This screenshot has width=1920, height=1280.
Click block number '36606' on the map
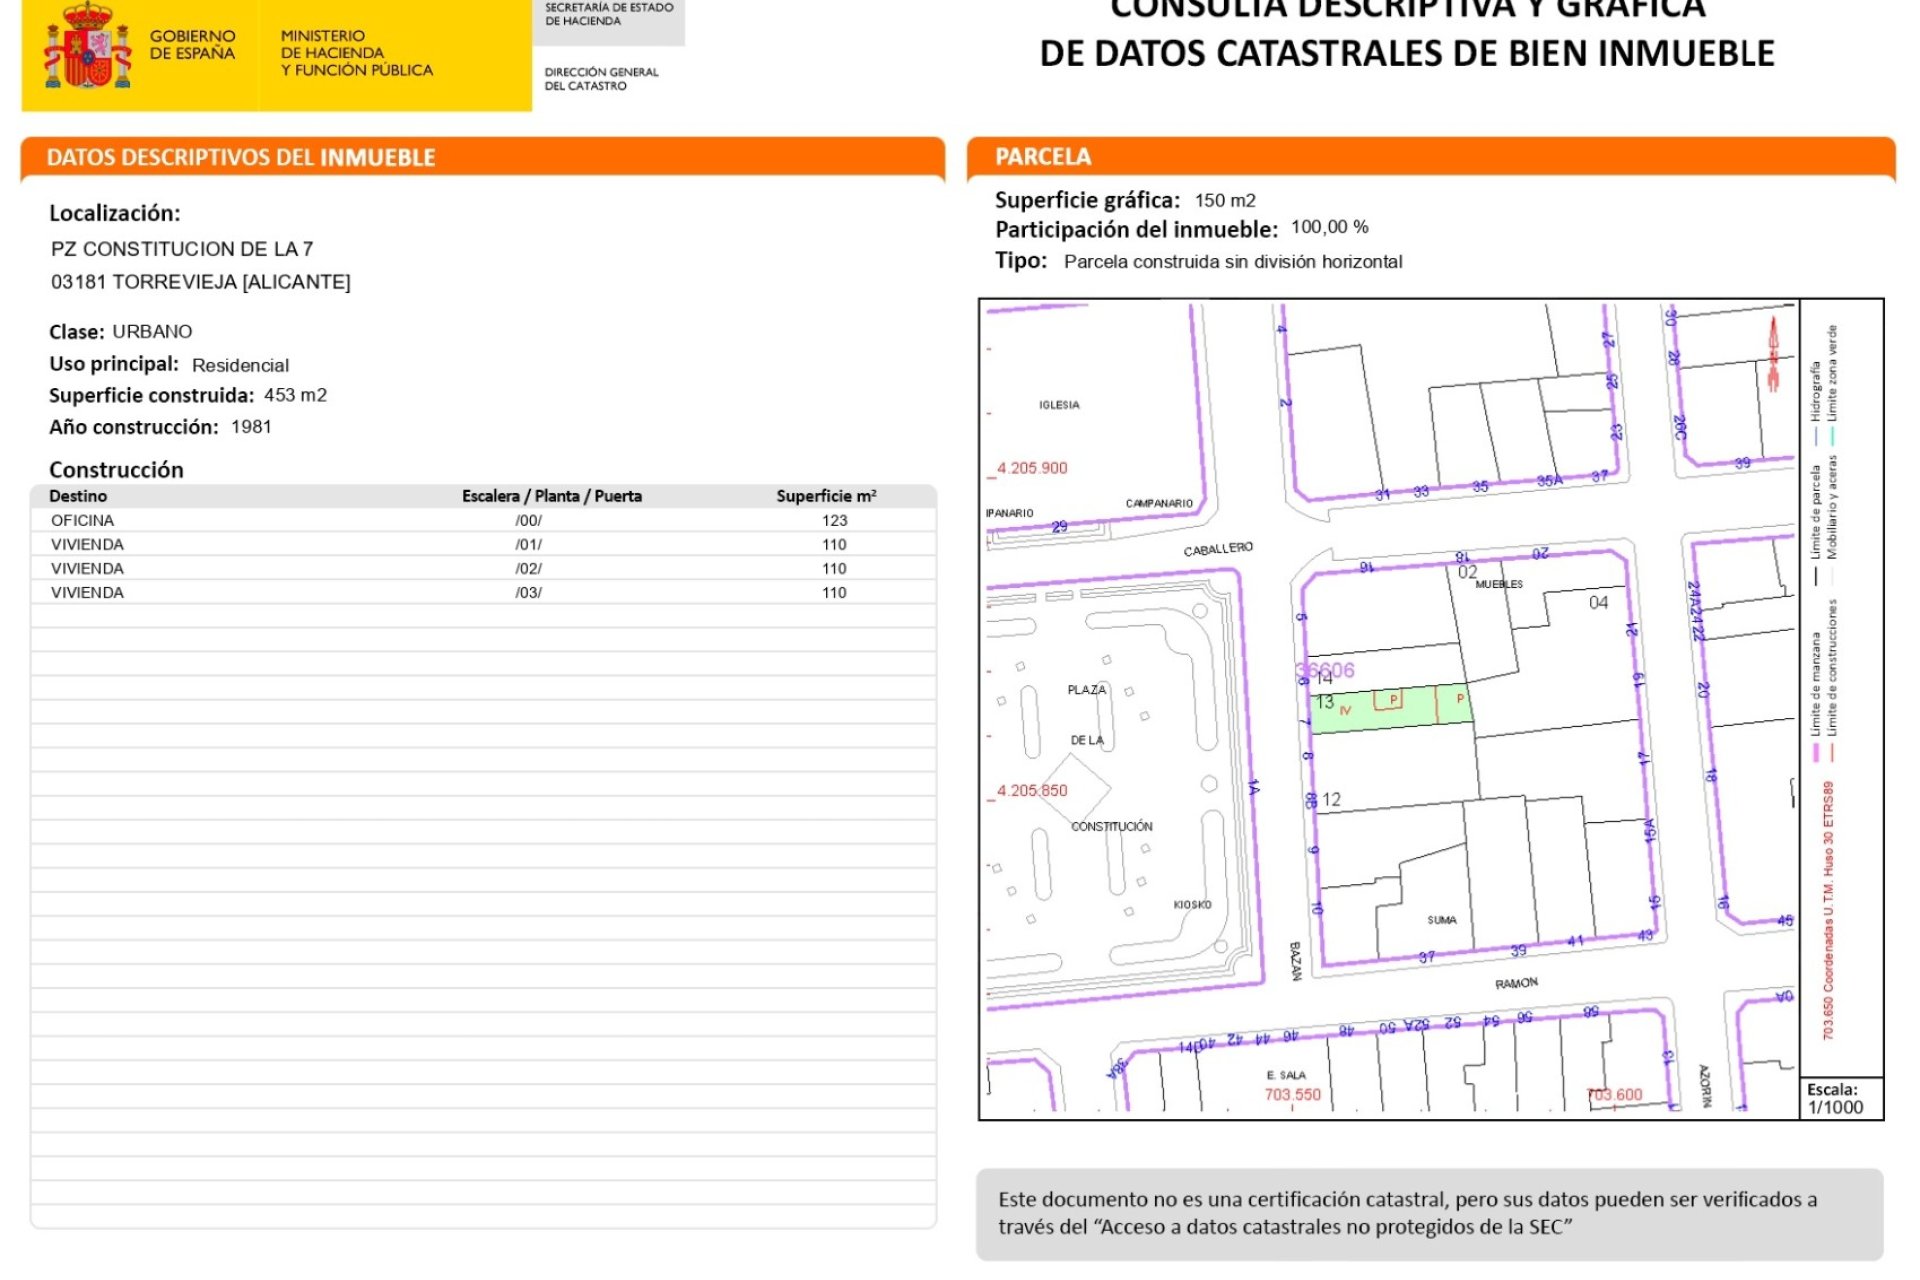[1325, 670]
